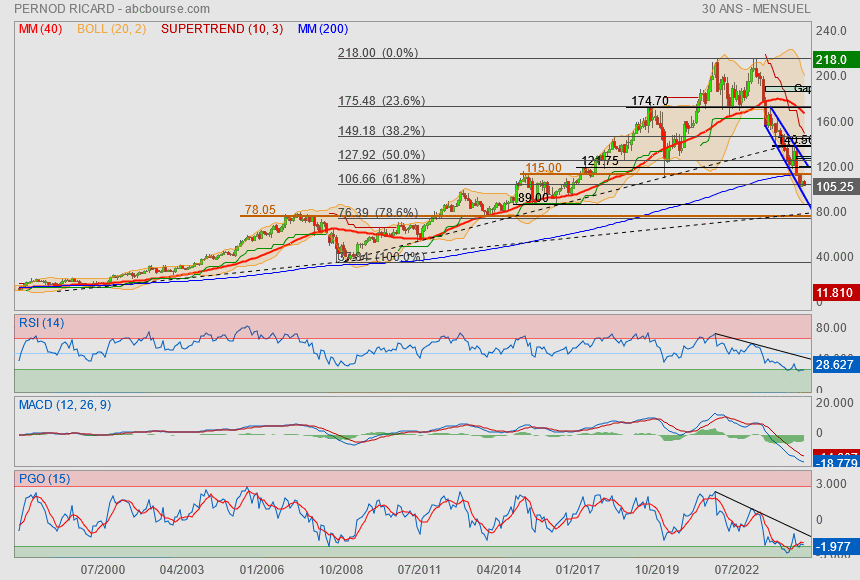This screenshot has height=580, width=860.
Task: Click the 07/2022 date axis label
Action: (737, 570)
